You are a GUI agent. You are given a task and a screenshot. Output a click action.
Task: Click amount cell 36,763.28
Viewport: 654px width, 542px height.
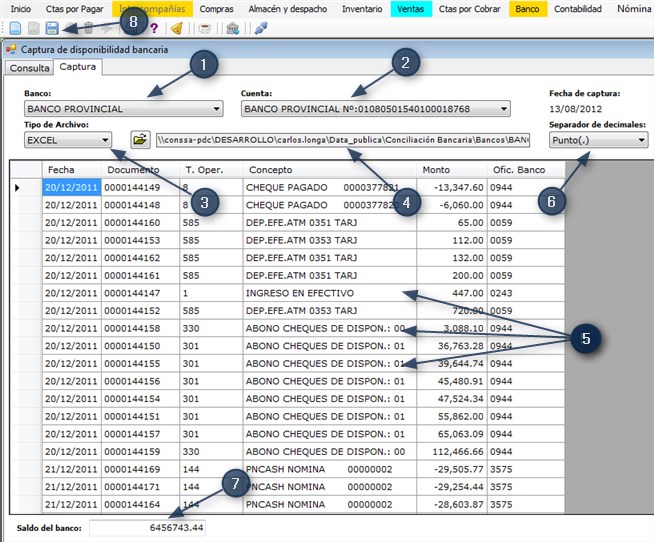click(452, 346)
